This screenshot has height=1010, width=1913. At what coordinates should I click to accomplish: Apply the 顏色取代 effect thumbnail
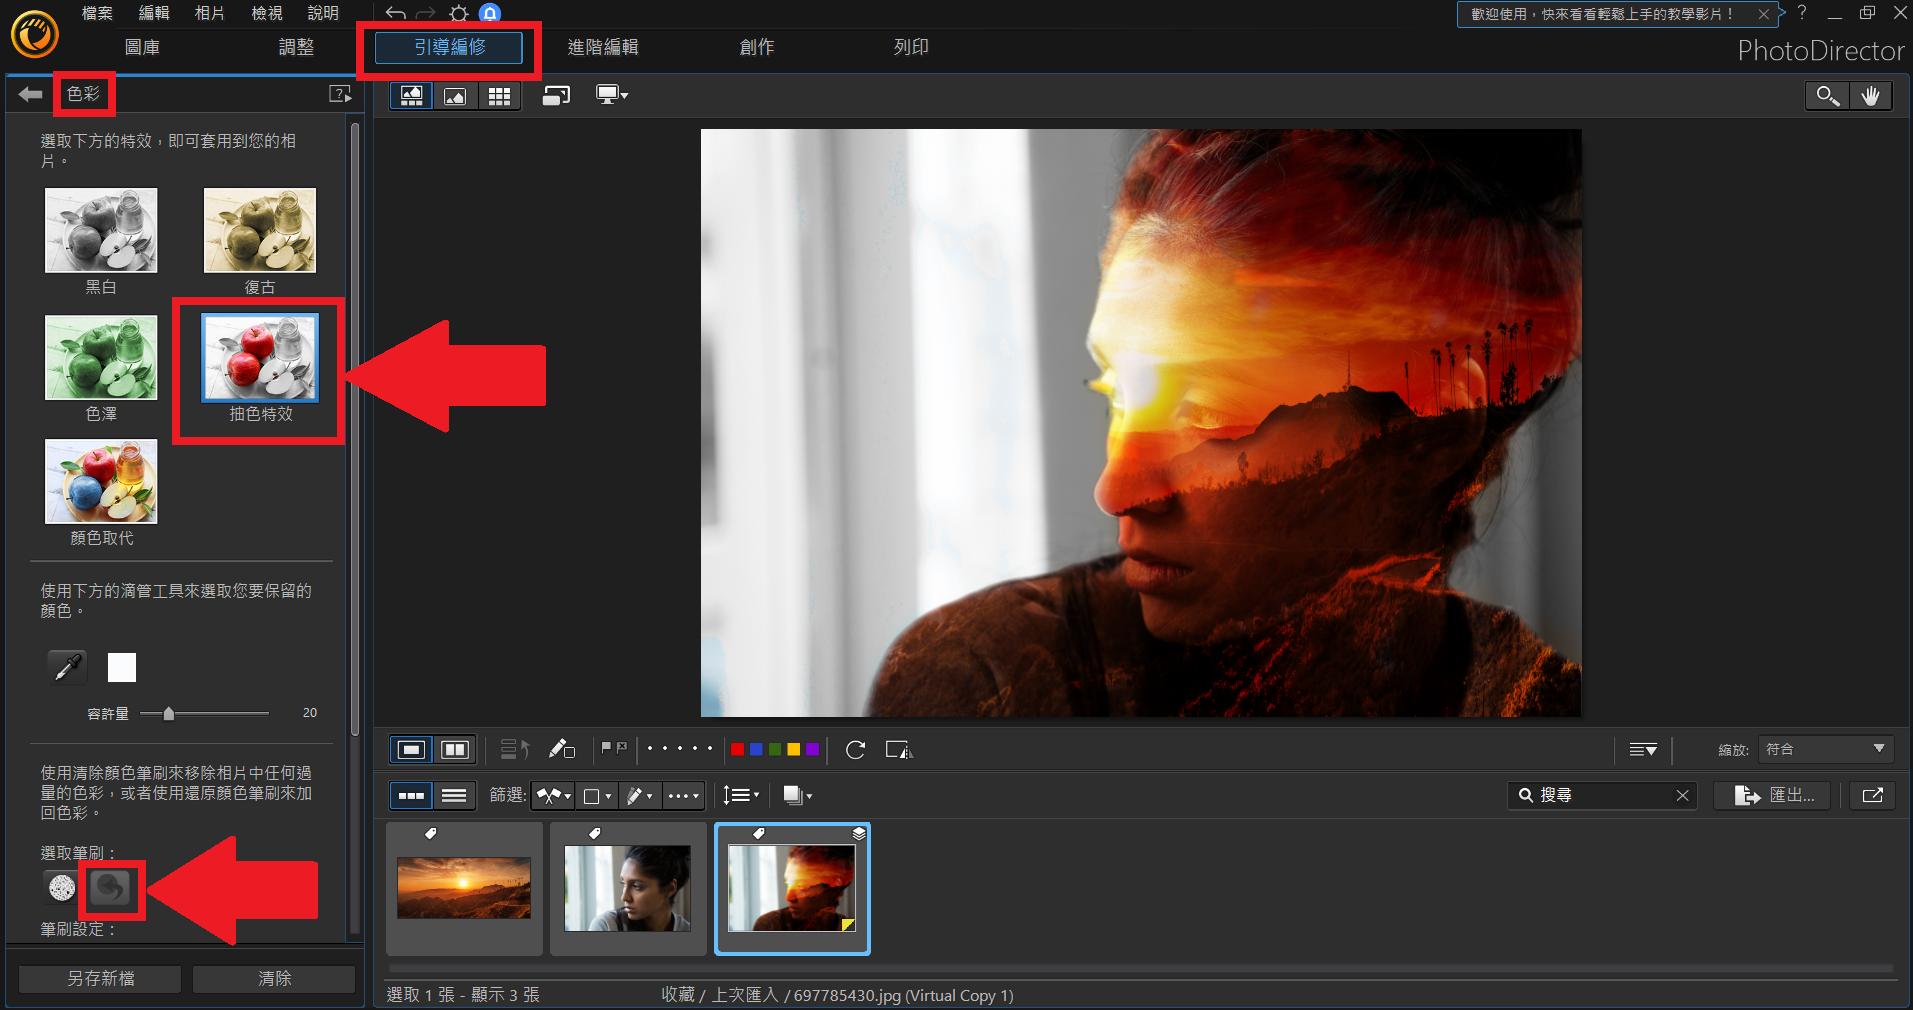tap(101, 481)
